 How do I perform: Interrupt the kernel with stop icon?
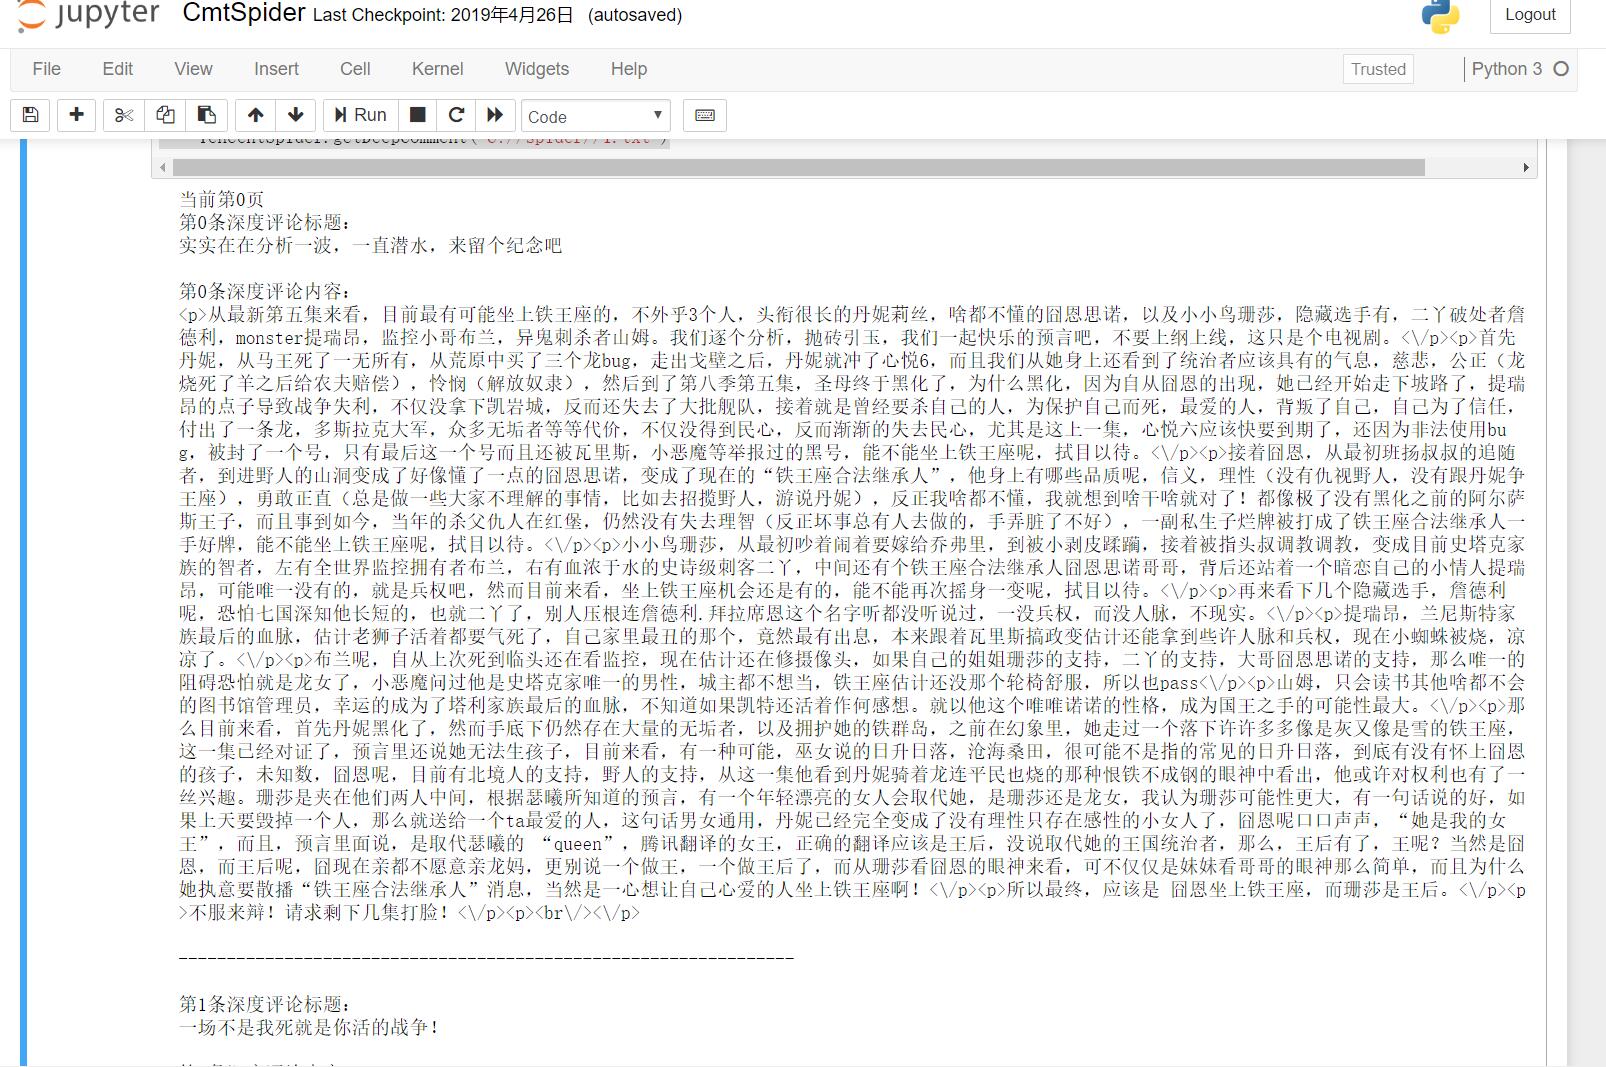418,115
